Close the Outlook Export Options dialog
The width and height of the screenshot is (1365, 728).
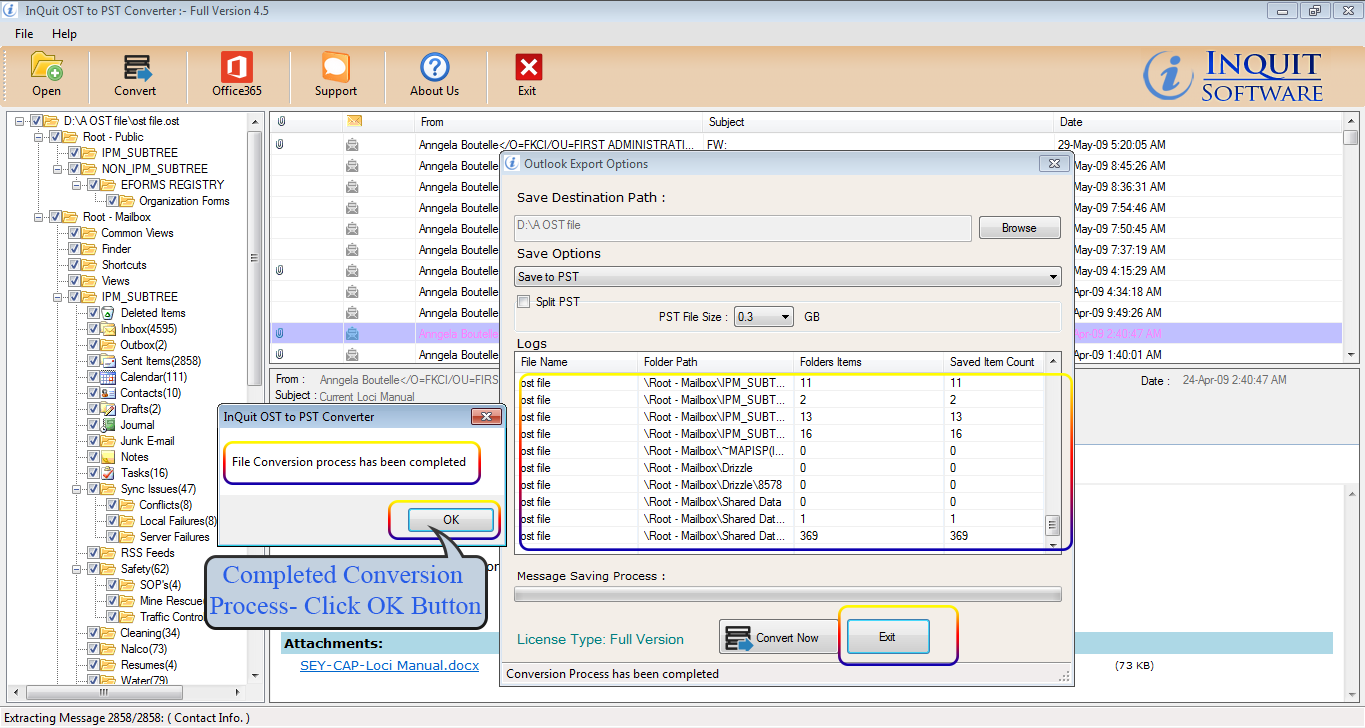1054,164
